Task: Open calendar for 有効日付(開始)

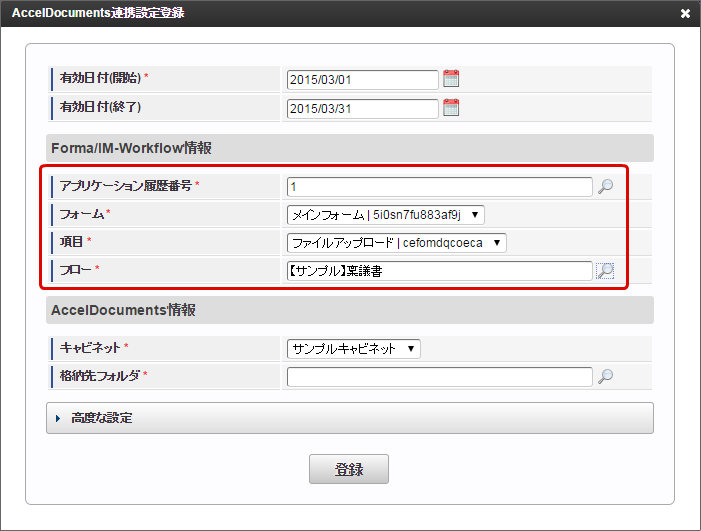Action: point(451,78)
